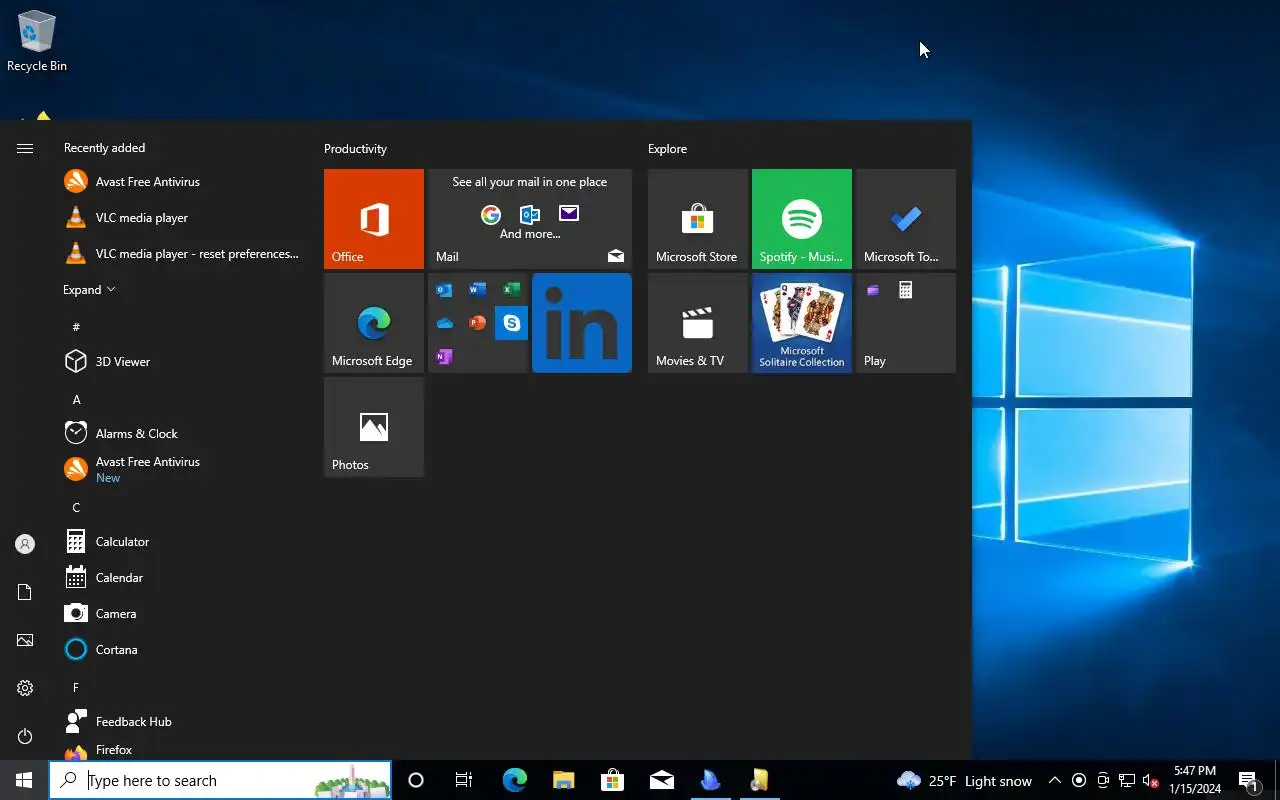Viewport: 1280px width, 800px height.
Task: Open PowerPoint in the Office folder tile
Action: click(x=478, y=323)
